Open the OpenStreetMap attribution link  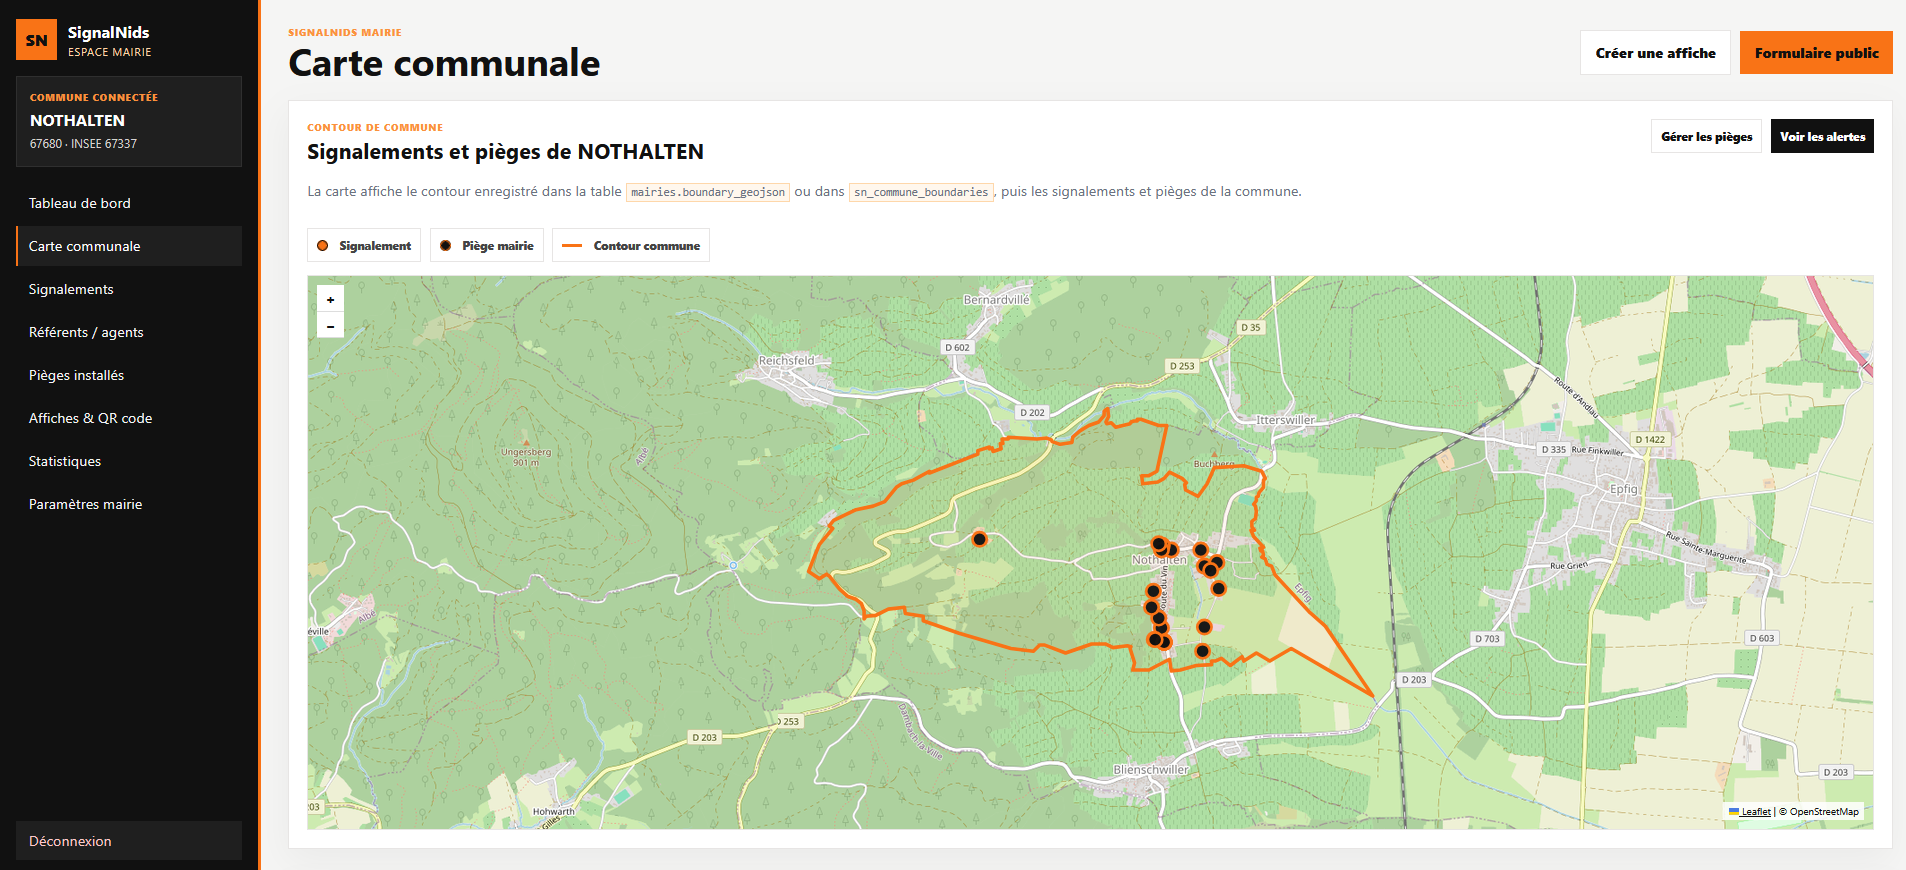pos(1824,812)
